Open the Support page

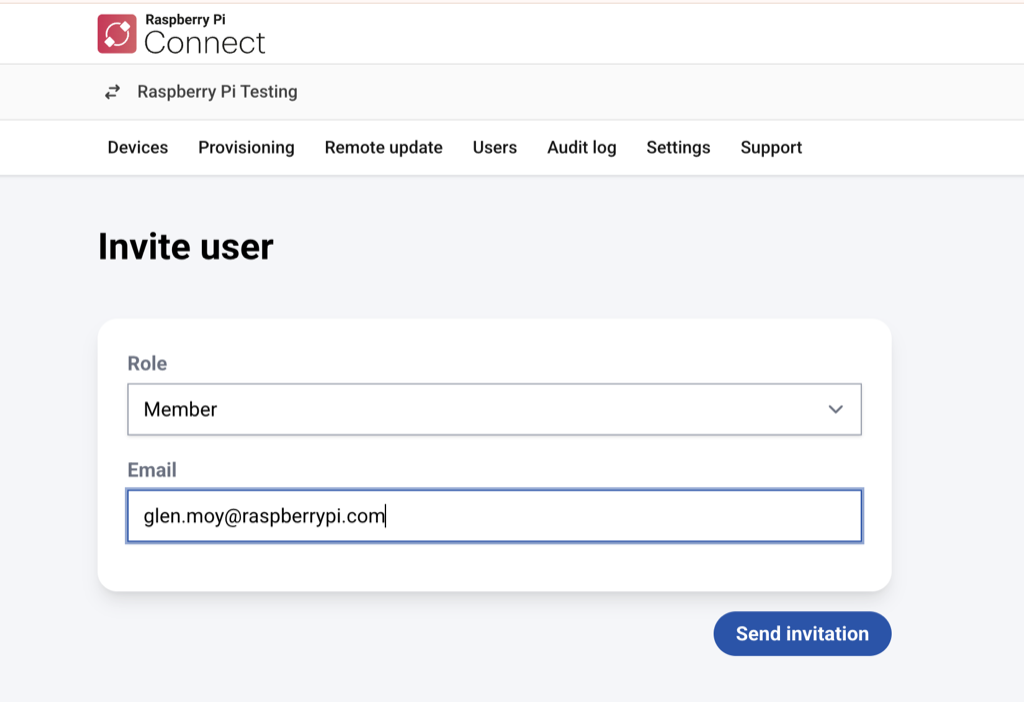tap(771, 147)
